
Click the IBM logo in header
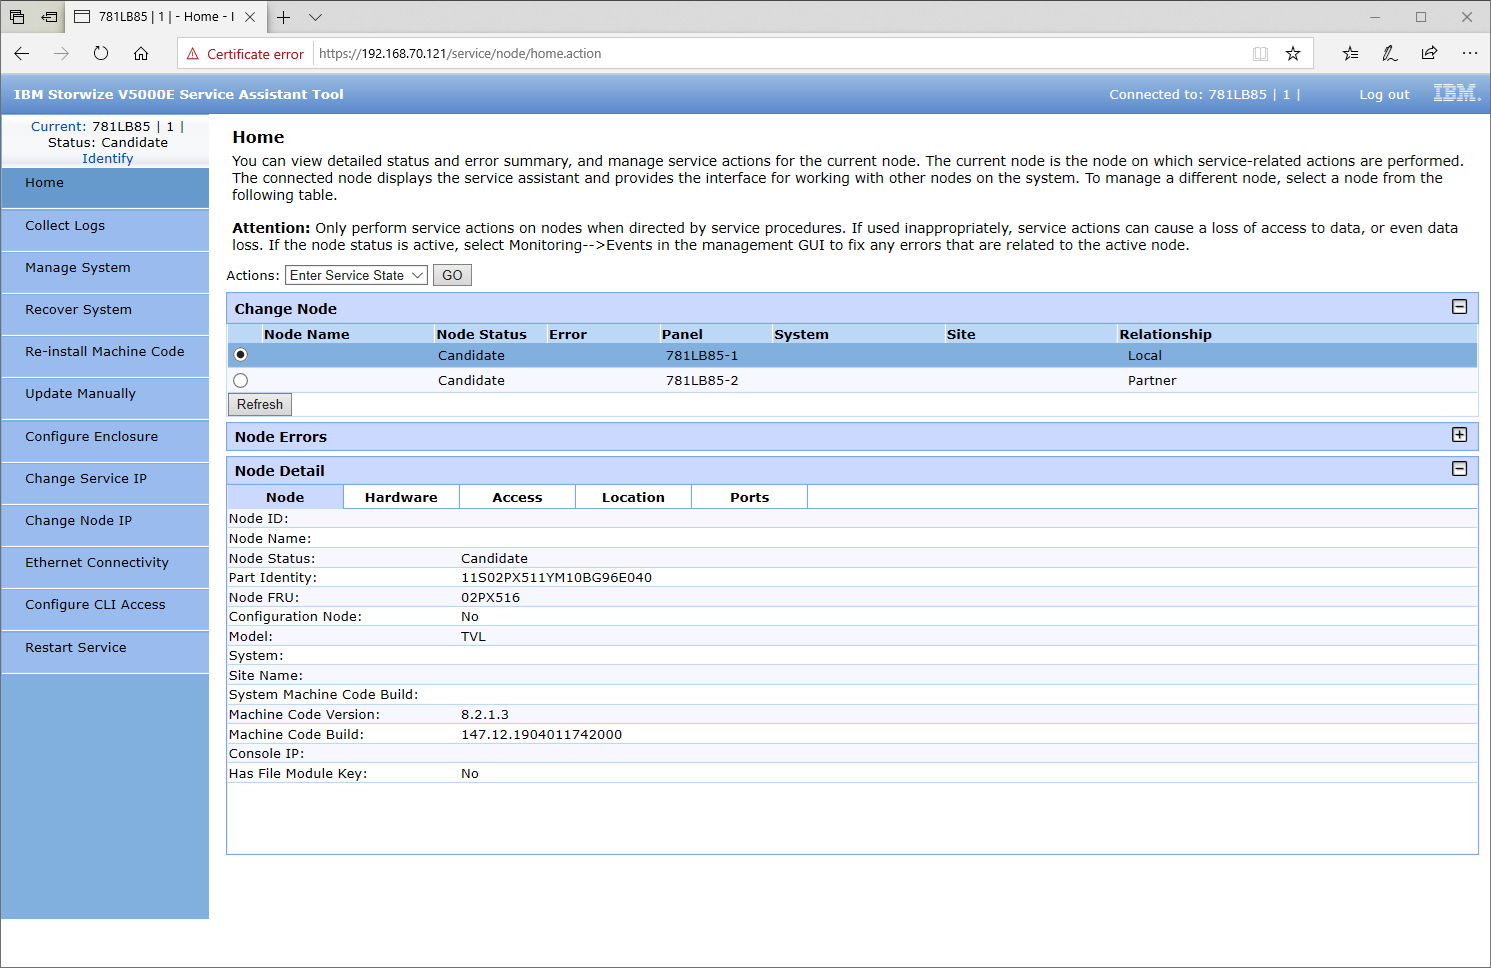[x=1456, y=93]
